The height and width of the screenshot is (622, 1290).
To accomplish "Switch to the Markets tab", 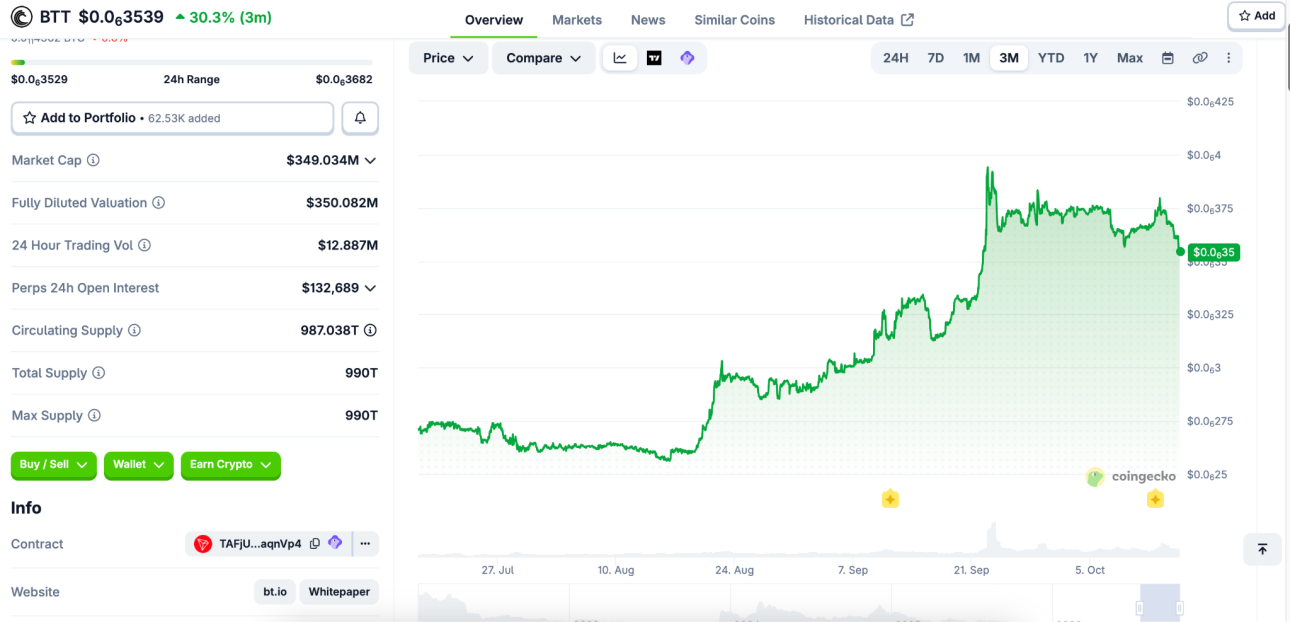I will coord(577,20).
